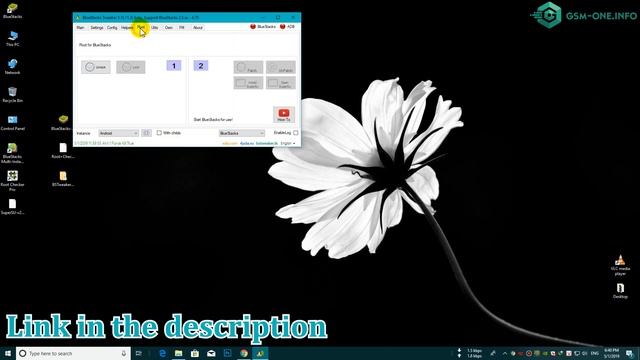Select the SuperSU file on desktop
640x360 pixels.
[x=12, y=207]
